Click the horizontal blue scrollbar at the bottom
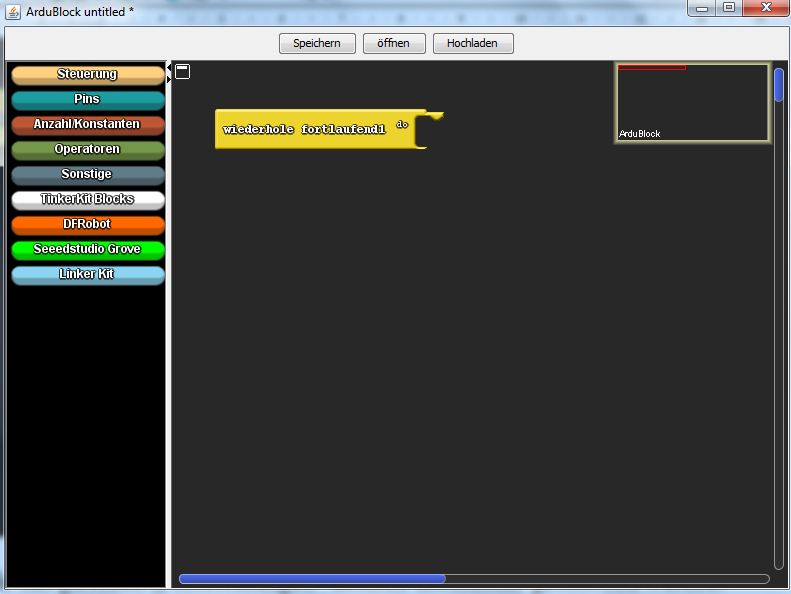Screen dimensions: 791x594 tap(312, 578)
